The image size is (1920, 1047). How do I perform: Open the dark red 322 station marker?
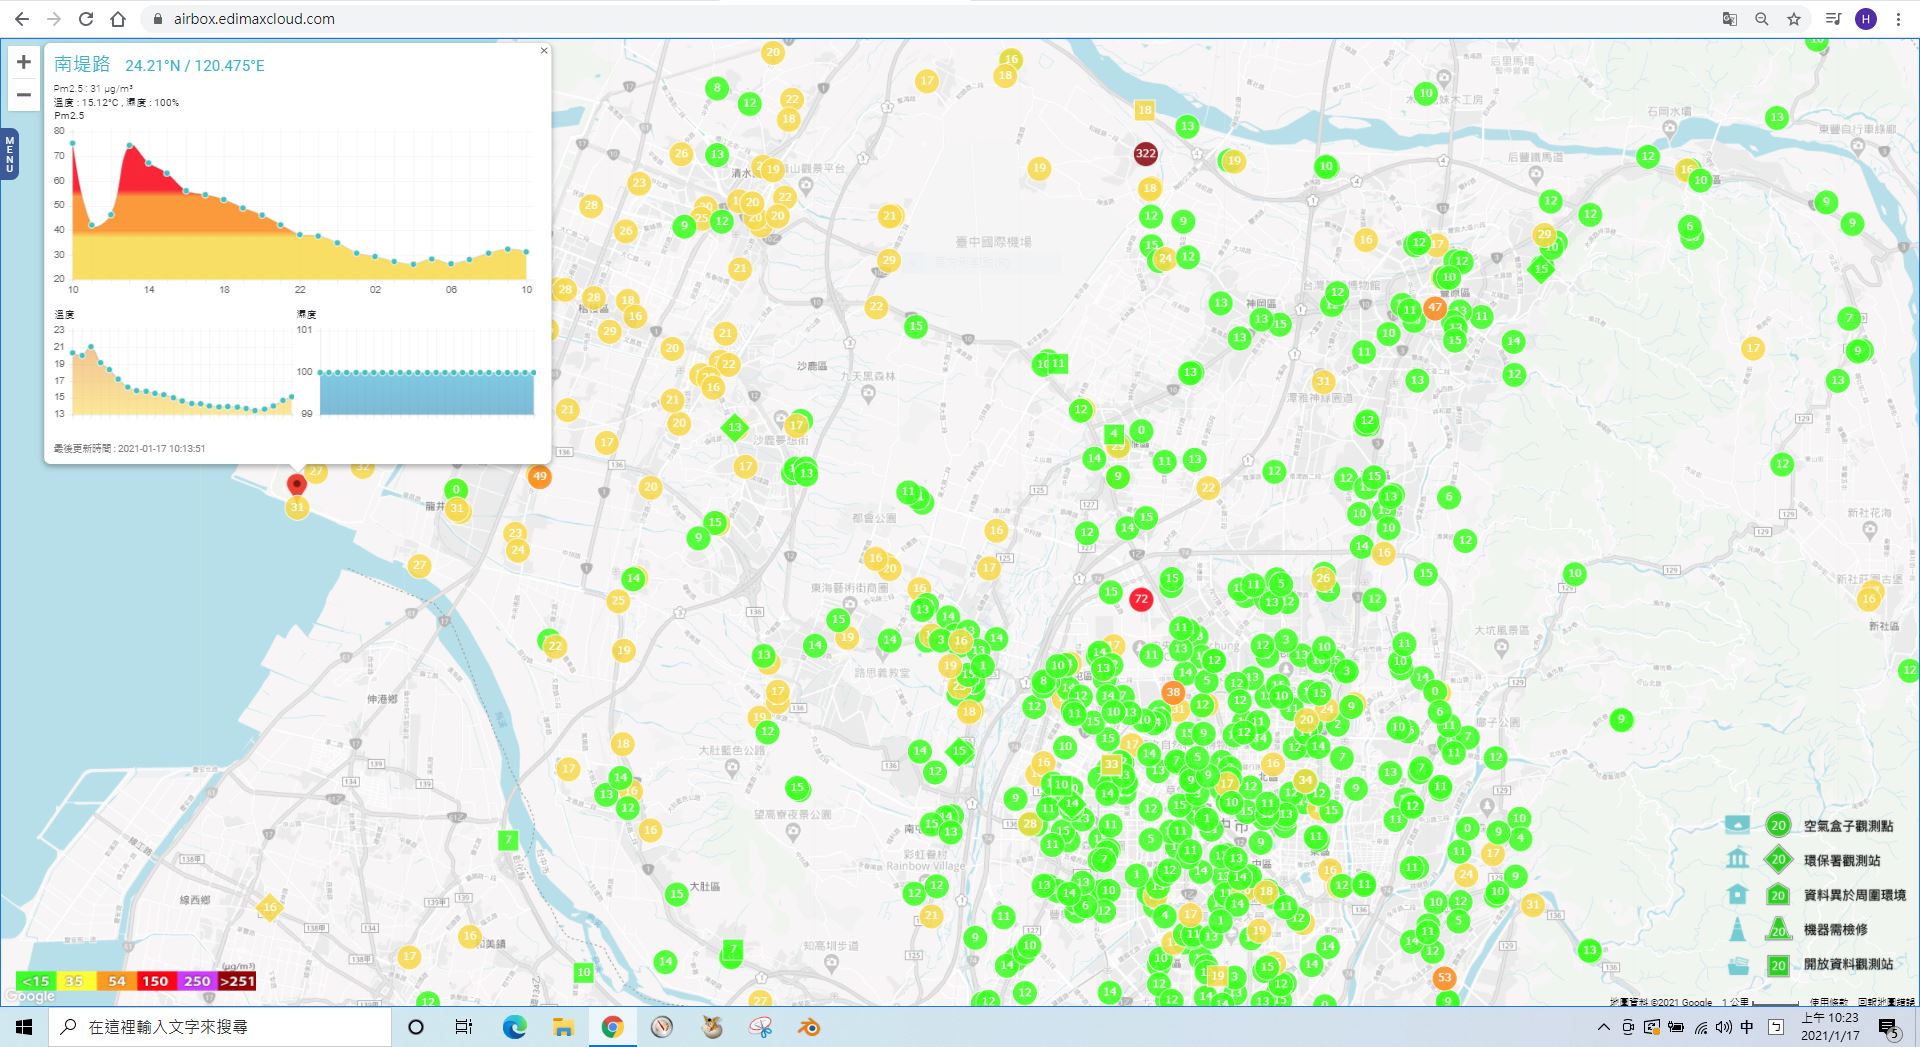click(1145, 153)
